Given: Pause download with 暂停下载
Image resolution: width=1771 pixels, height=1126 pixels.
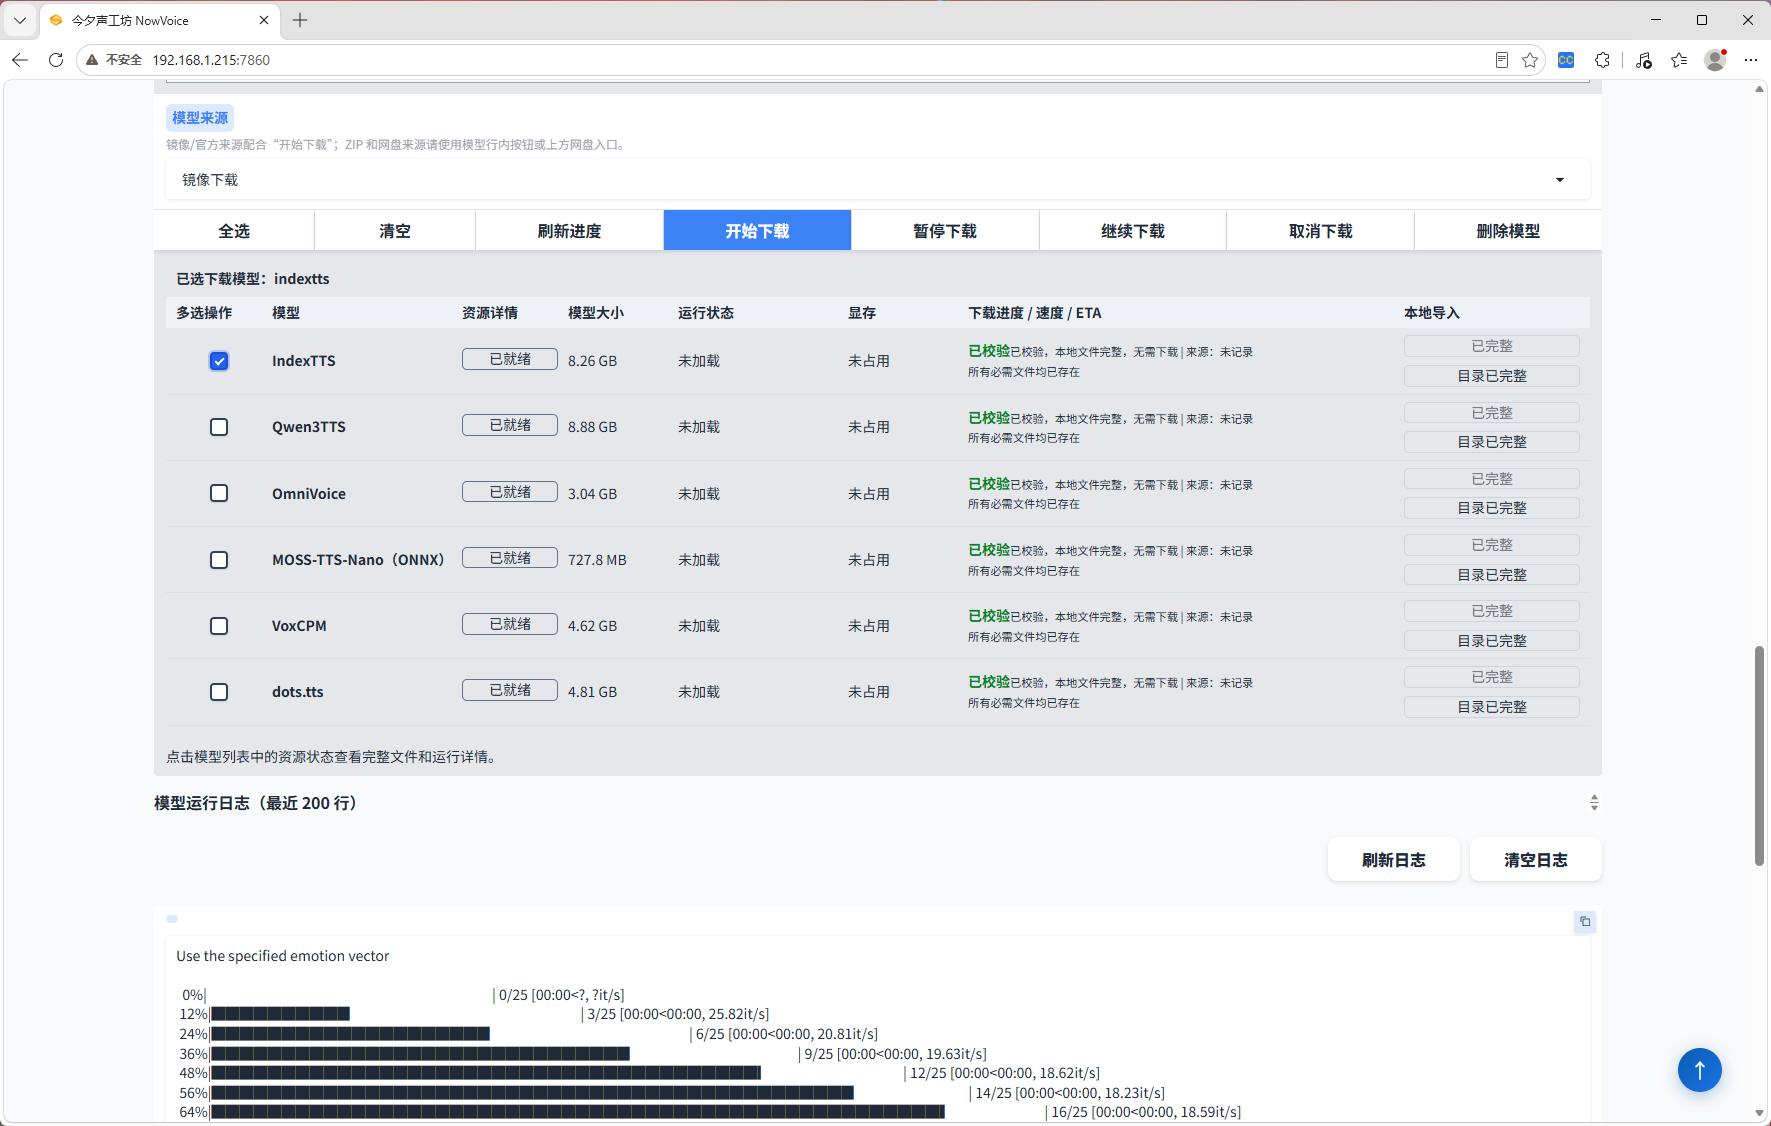Looking at the screenshot, I should click(945, 231).
